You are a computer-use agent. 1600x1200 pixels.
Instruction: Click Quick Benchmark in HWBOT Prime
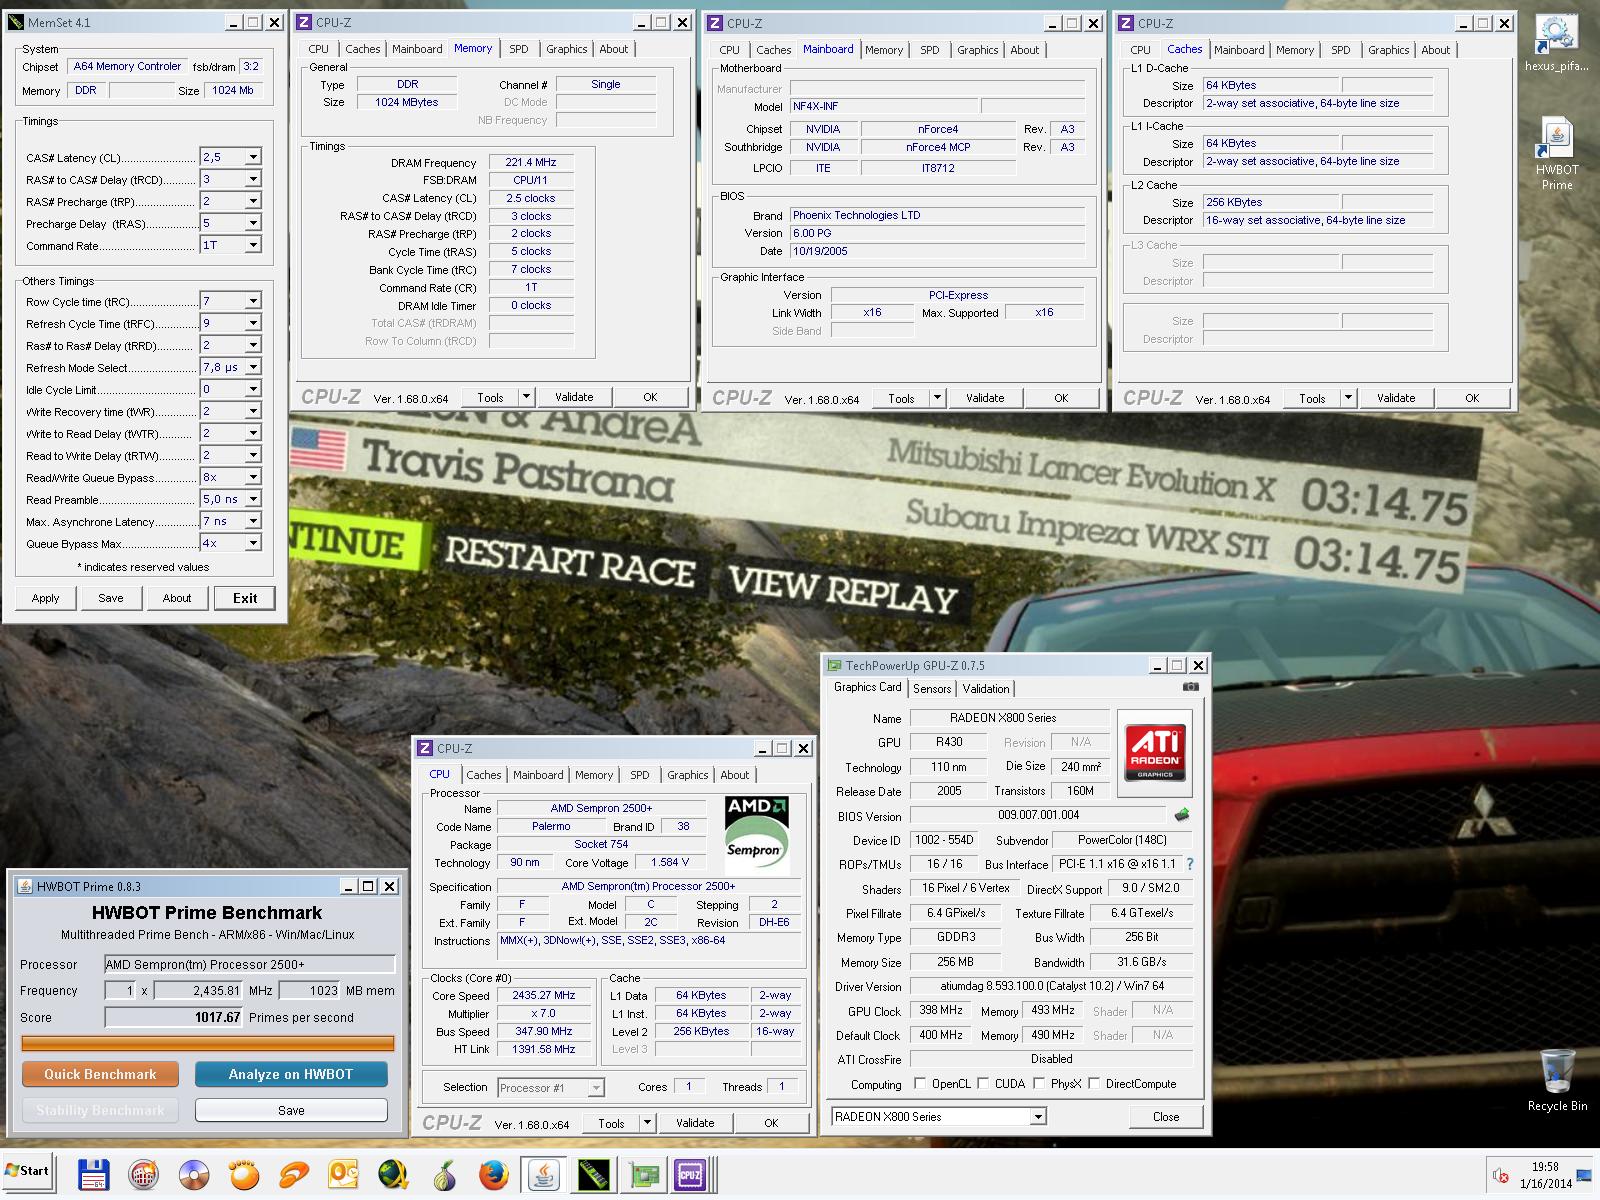pyautogui.click(x=100, y=1074)
